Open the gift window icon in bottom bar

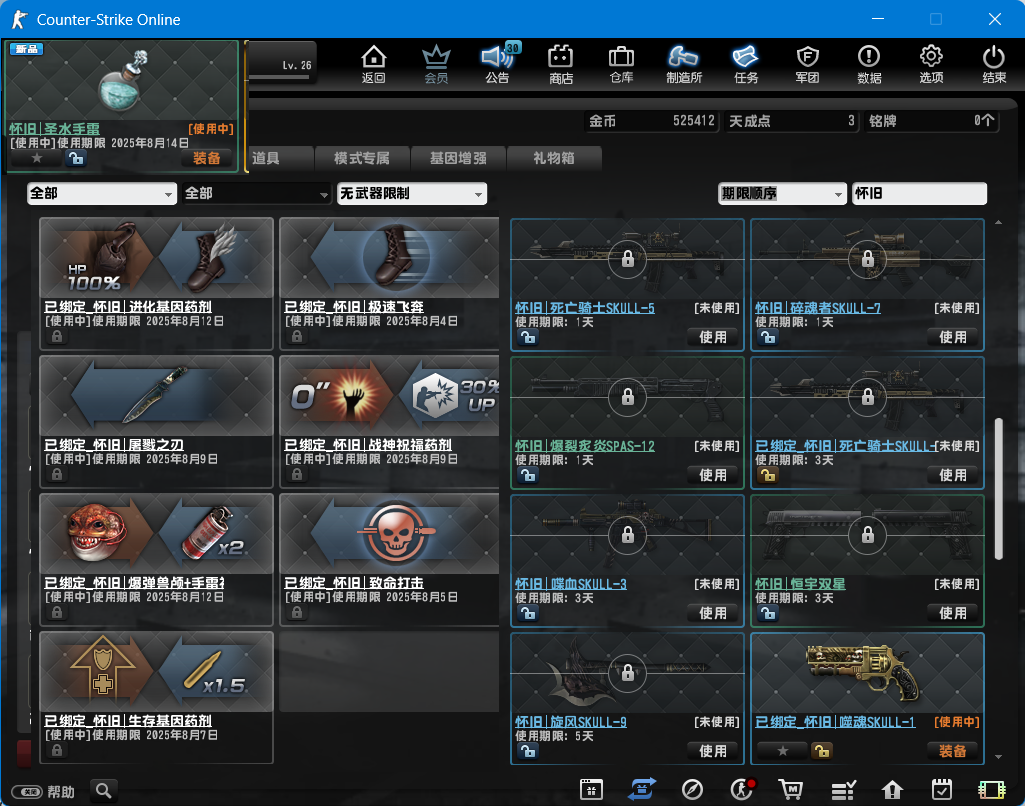(x=591, y=790)
